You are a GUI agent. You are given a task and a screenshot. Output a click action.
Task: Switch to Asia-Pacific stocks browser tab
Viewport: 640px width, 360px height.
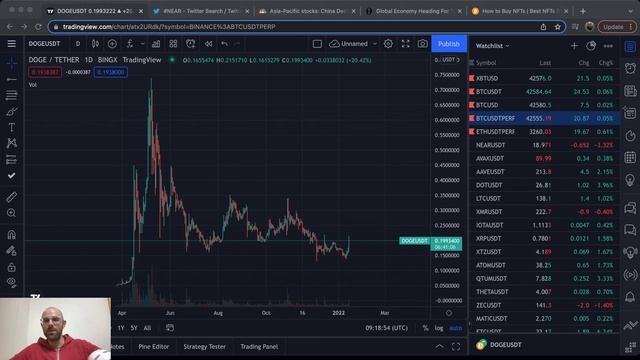[x=307, y=11]
